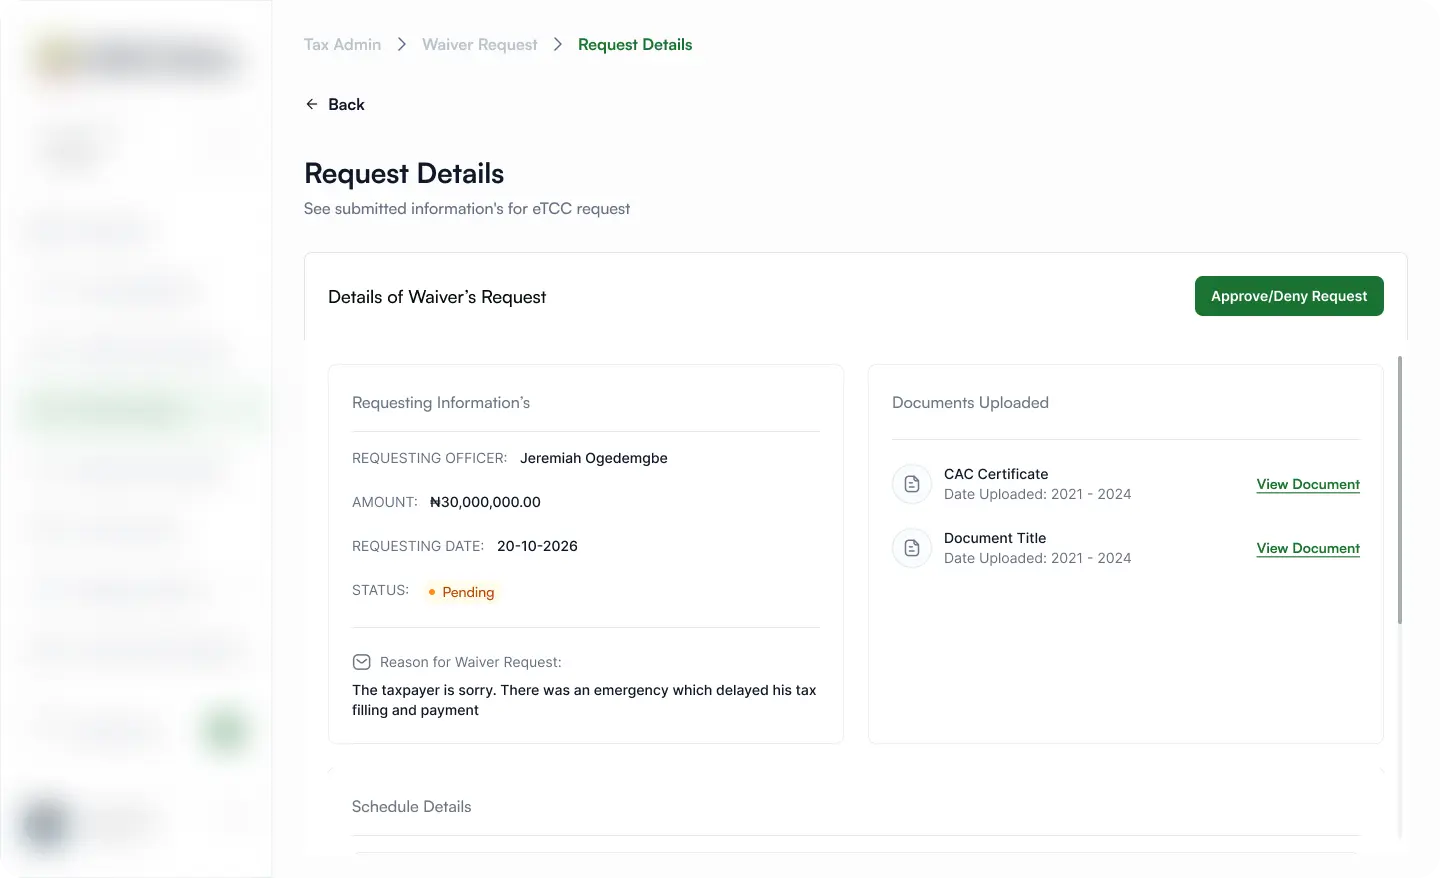Click the Details of Waiver's Request heading
The height and width of the screenshot is (878, 1440).
[437, 297]
